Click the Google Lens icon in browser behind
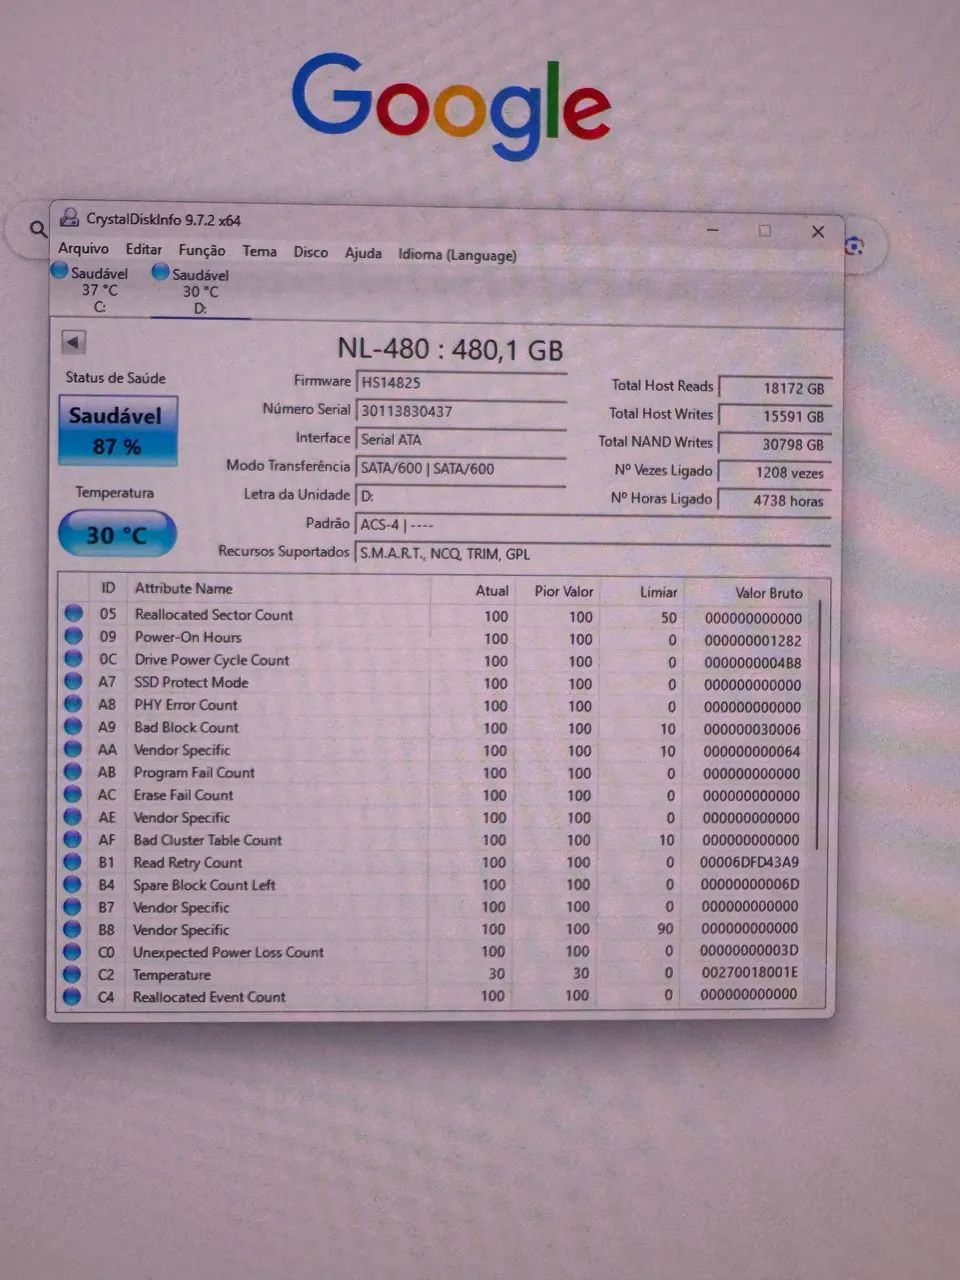960x1280 pixels. coord(854,246)
